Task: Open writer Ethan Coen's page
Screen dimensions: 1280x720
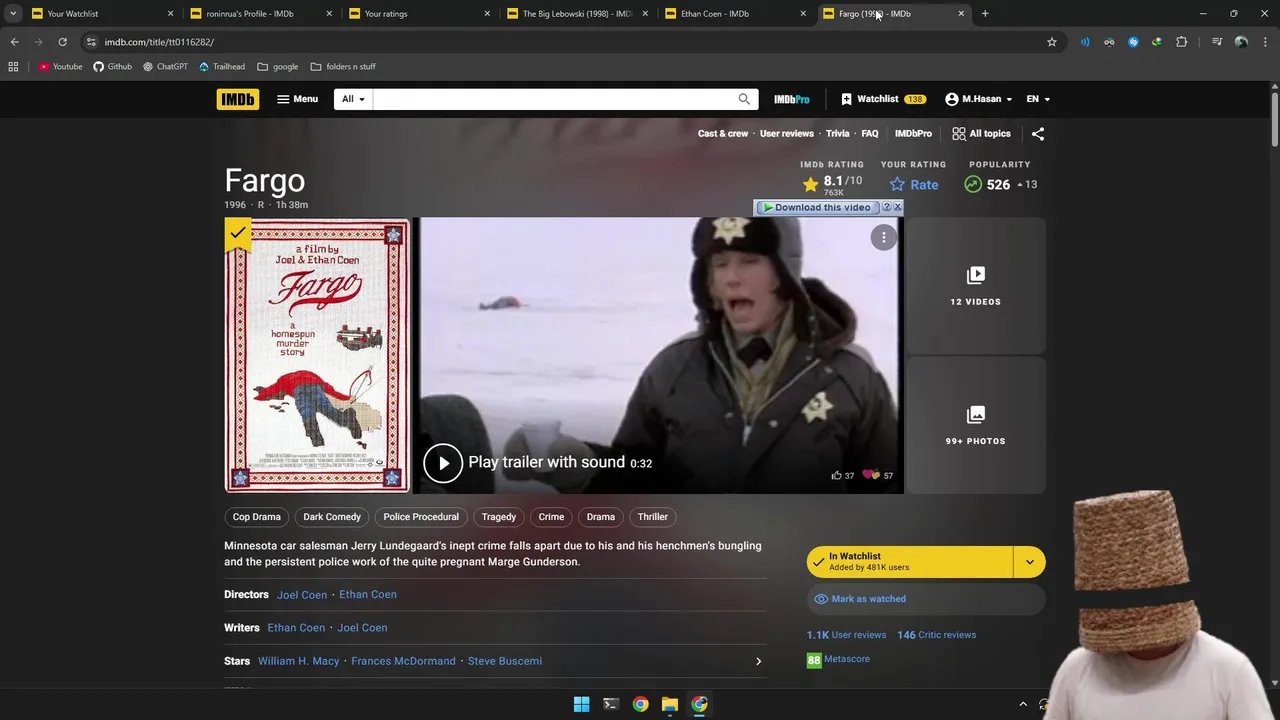Action: [x=296, y=628]
